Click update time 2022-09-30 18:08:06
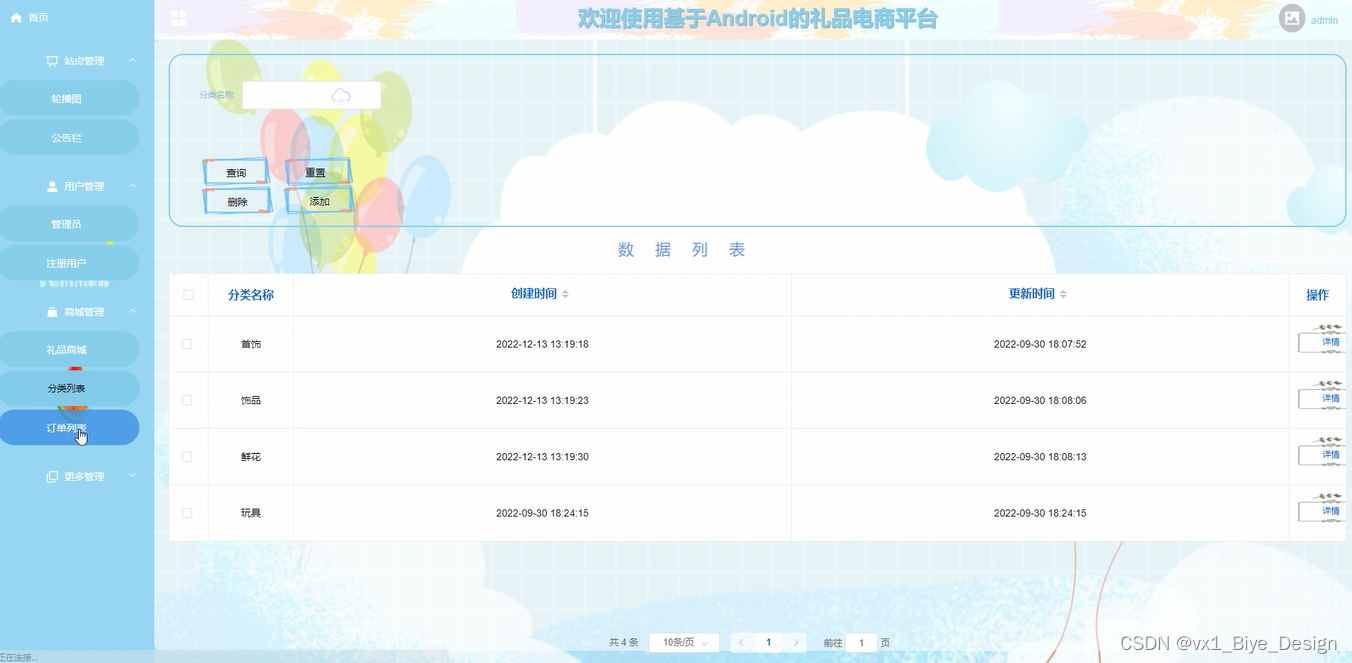 coord(1040,400)
